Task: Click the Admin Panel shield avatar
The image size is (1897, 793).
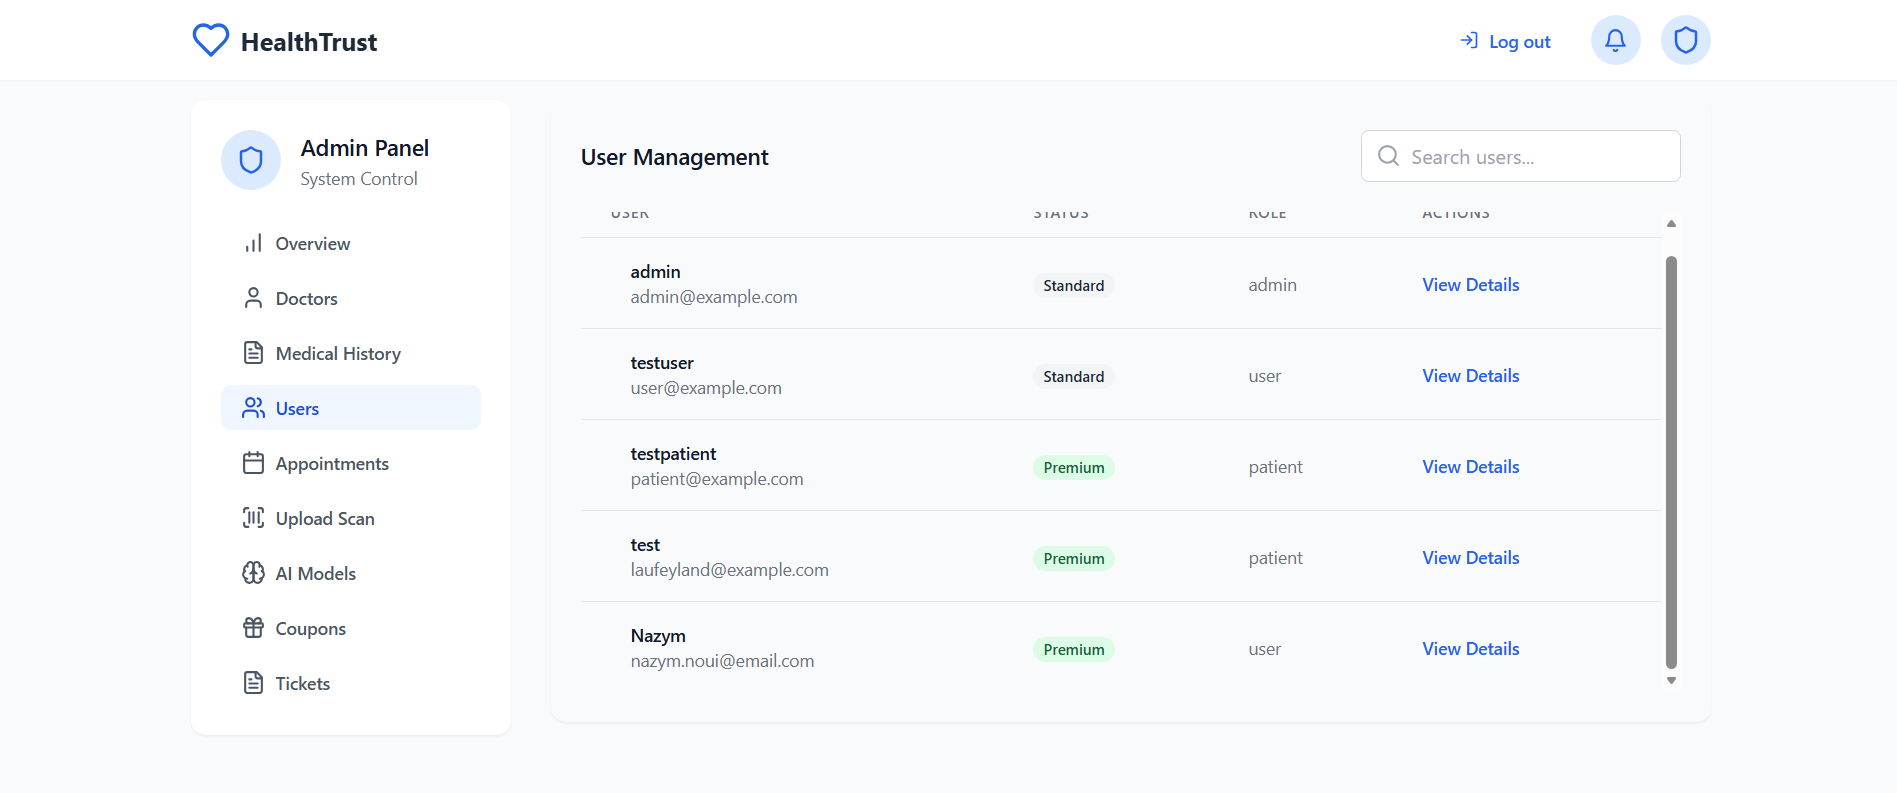Action: coord(251,160)
